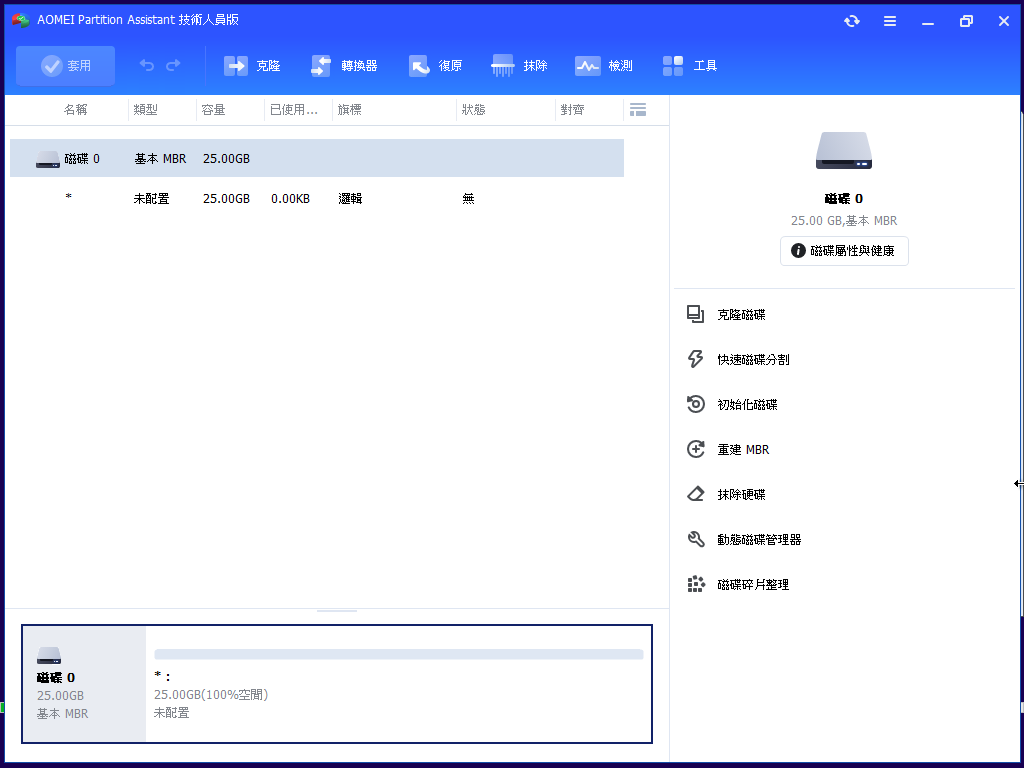Sort by the 類型 column header
This screenshot has width=1024, height=768.
tap(146, 110)
